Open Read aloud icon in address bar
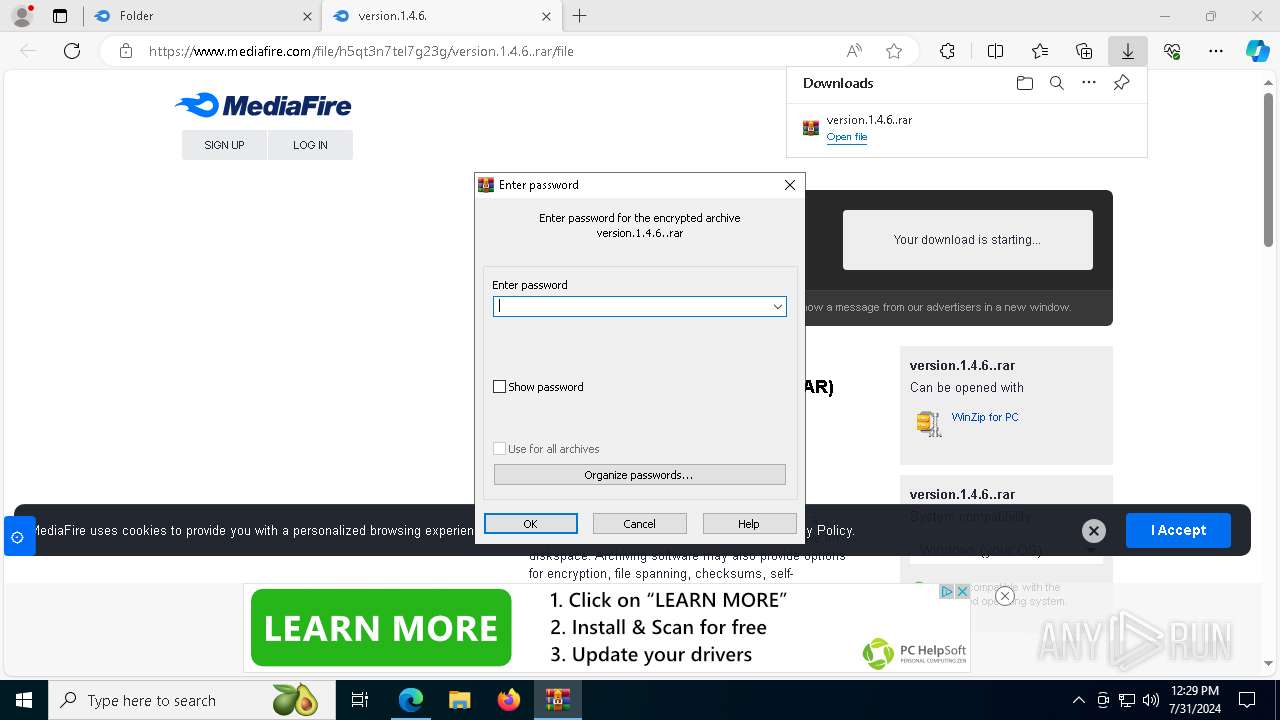 pyautogui.click(x=854, y=51)
